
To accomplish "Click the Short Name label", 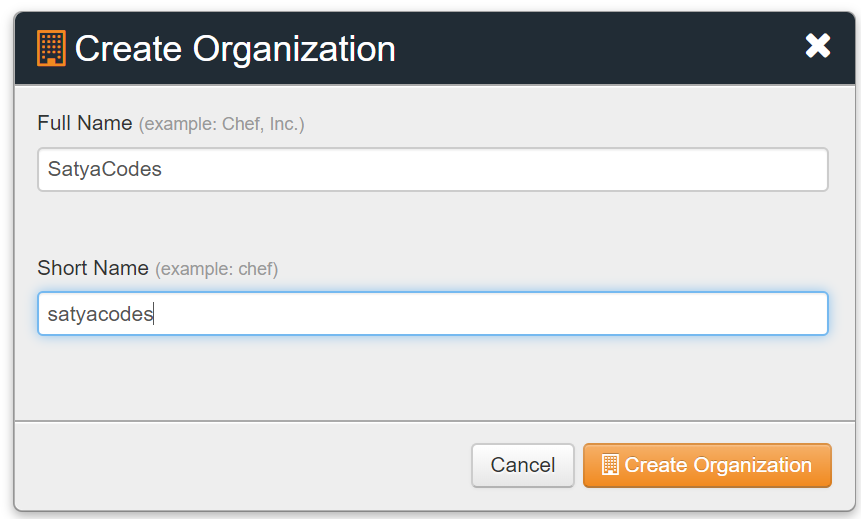I will tap(92, 268).
